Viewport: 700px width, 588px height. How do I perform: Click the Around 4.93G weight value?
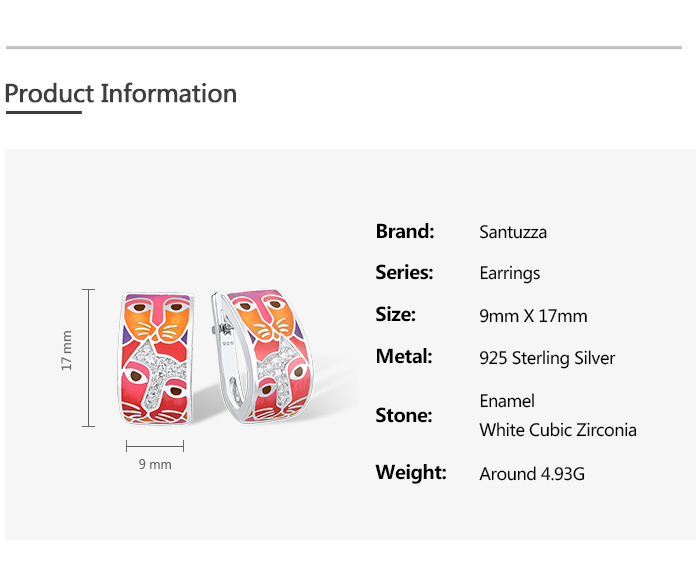pos(532,474)
